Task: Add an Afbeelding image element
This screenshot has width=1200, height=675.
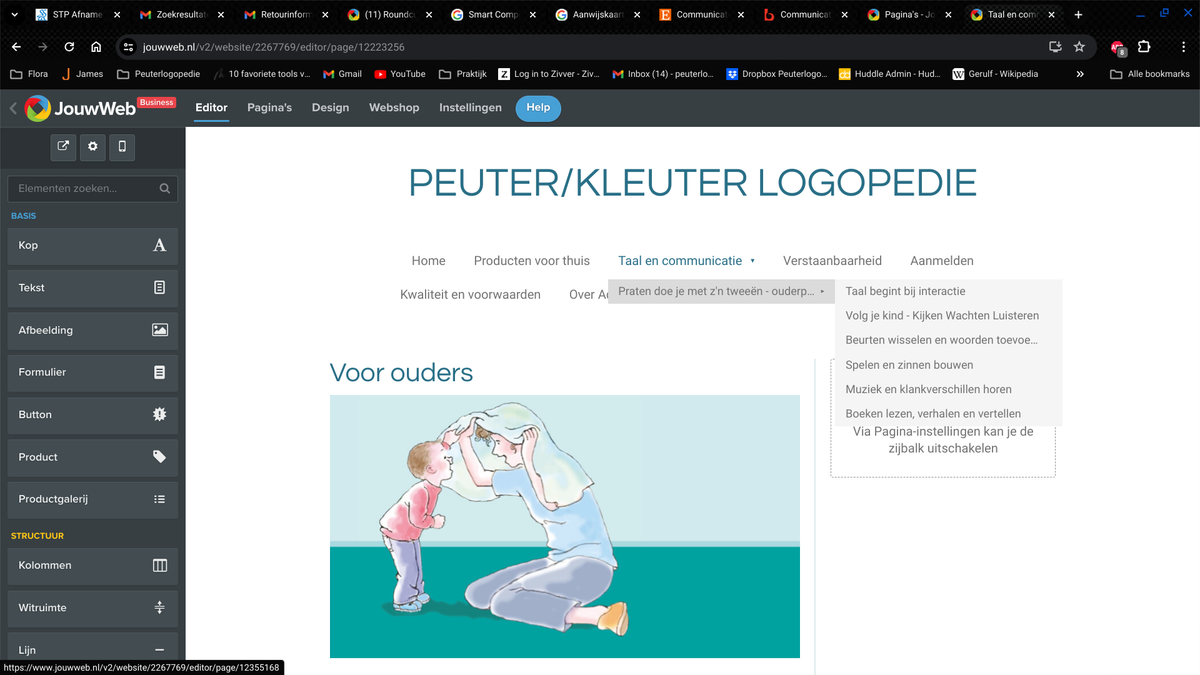Action: (93, 330)
